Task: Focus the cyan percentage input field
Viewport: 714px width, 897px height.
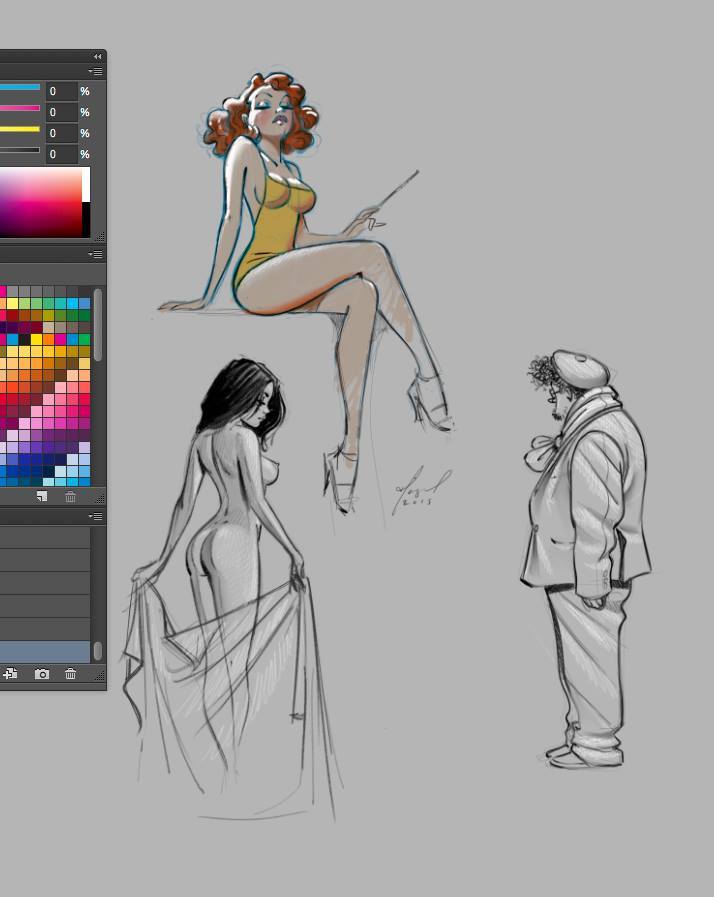Action: click(x=62, y=92)
